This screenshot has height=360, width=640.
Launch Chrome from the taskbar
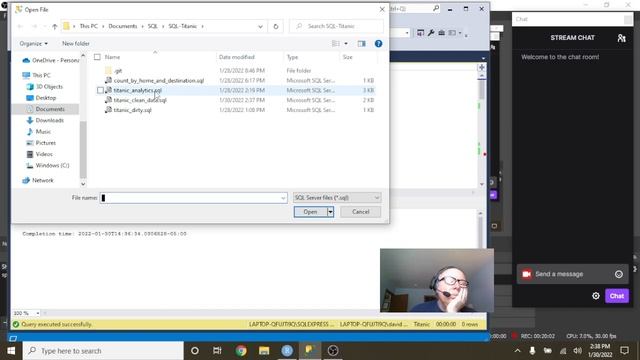[x=241, y=351]
